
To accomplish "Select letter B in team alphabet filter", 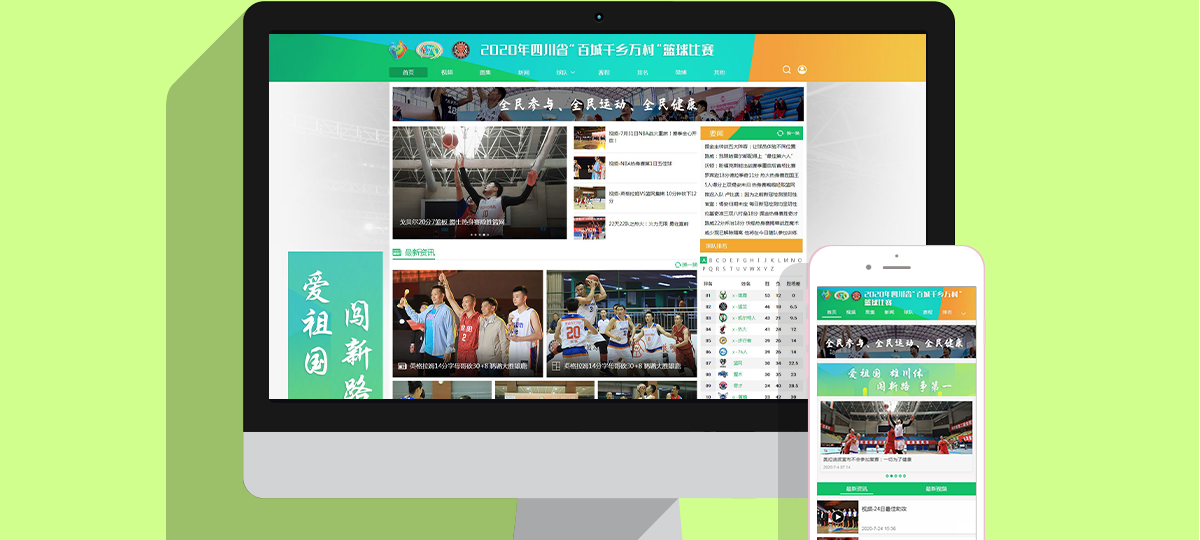I will click(713, 260).
